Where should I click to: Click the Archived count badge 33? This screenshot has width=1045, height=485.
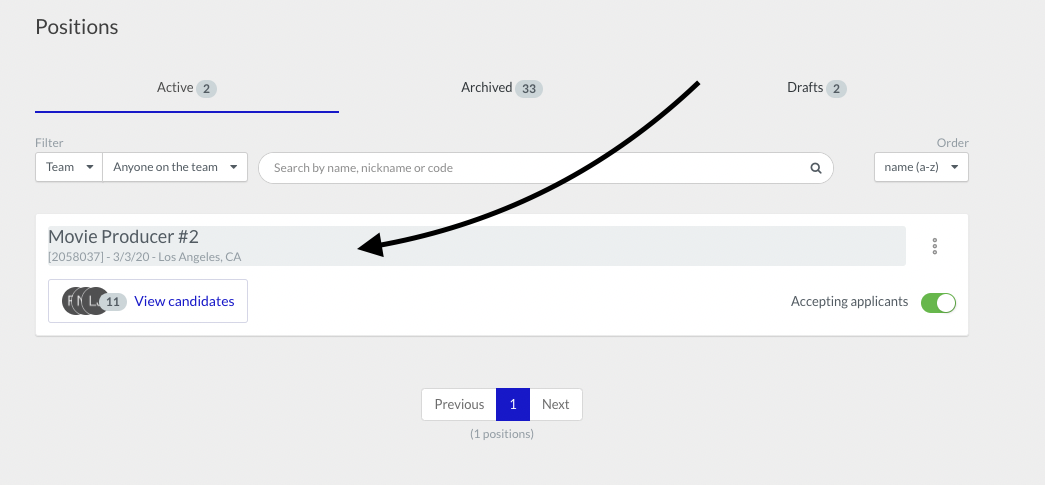[530, 89]
